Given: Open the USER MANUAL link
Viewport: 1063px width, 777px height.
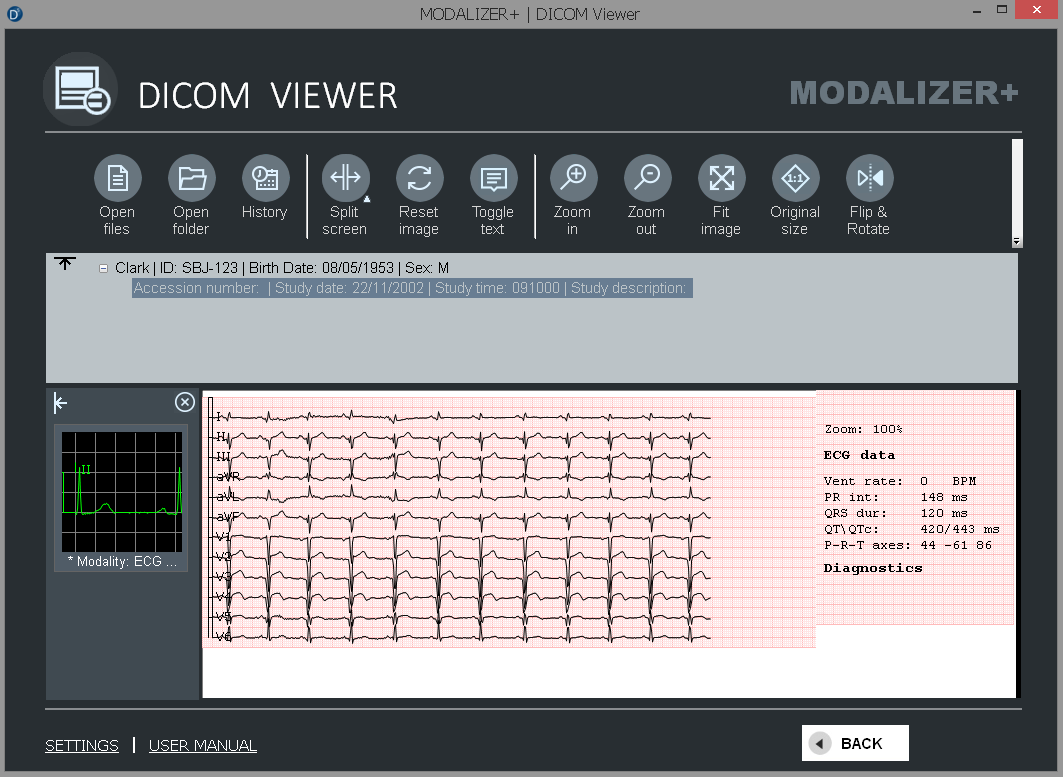Looking at the screenshot, I should [203, 745].
